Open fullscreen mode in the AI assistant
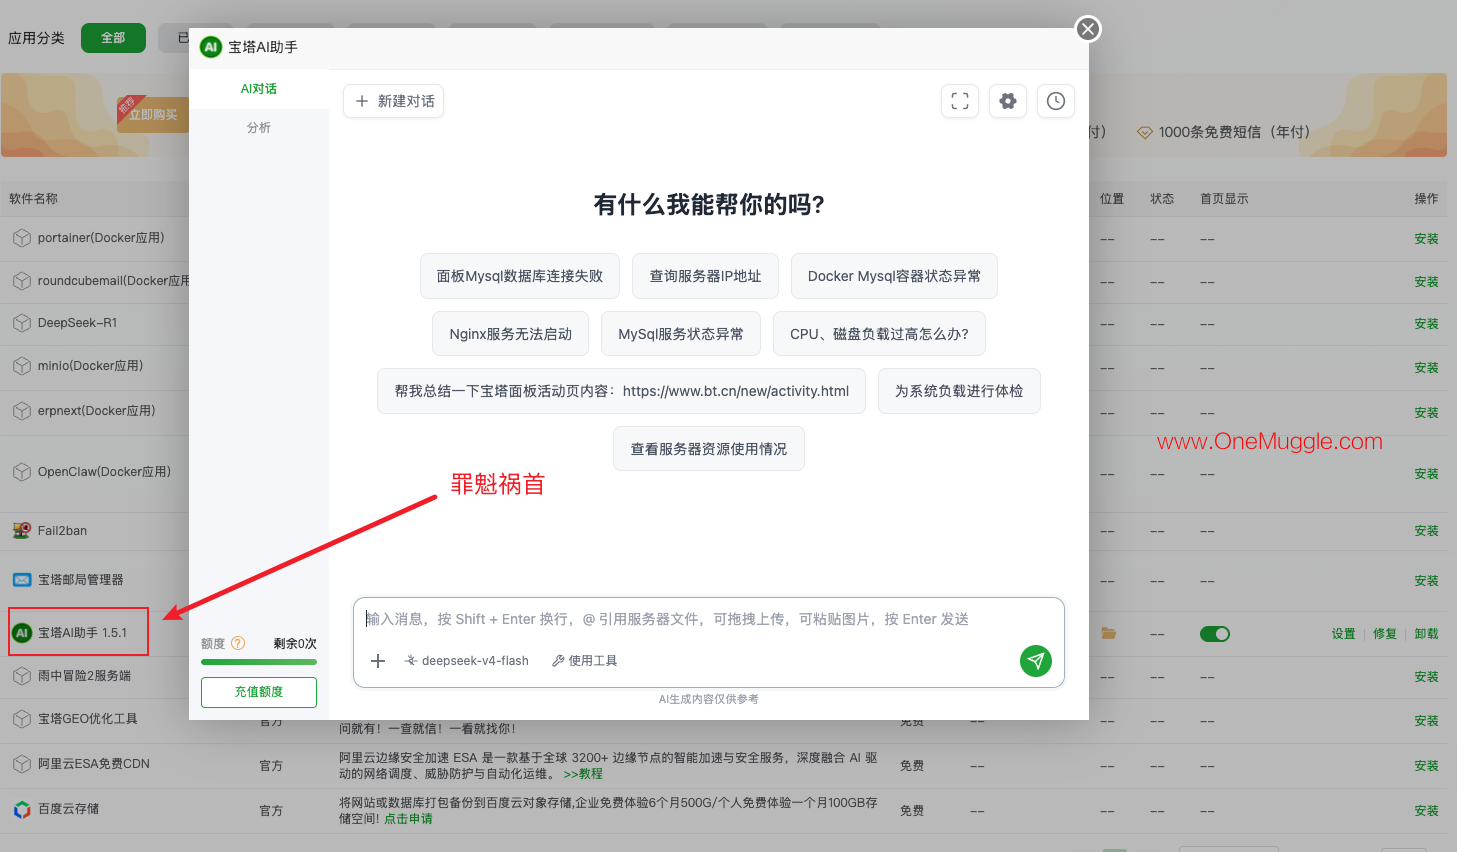1457x852 pixels. tap(960, 101)
